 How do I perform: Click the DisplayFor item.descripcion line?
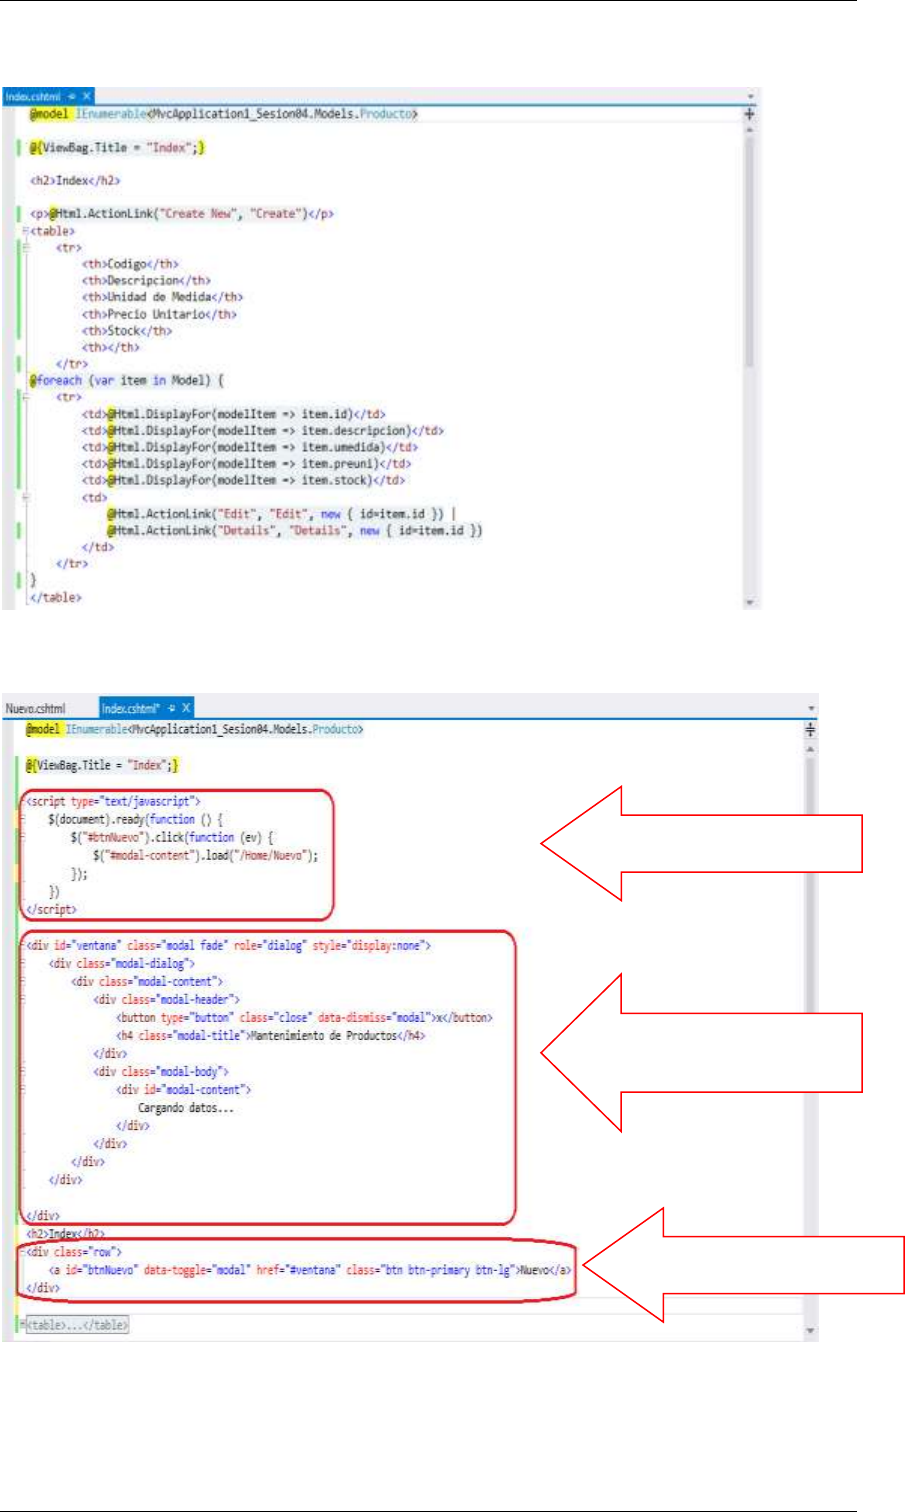pos(263,431)
